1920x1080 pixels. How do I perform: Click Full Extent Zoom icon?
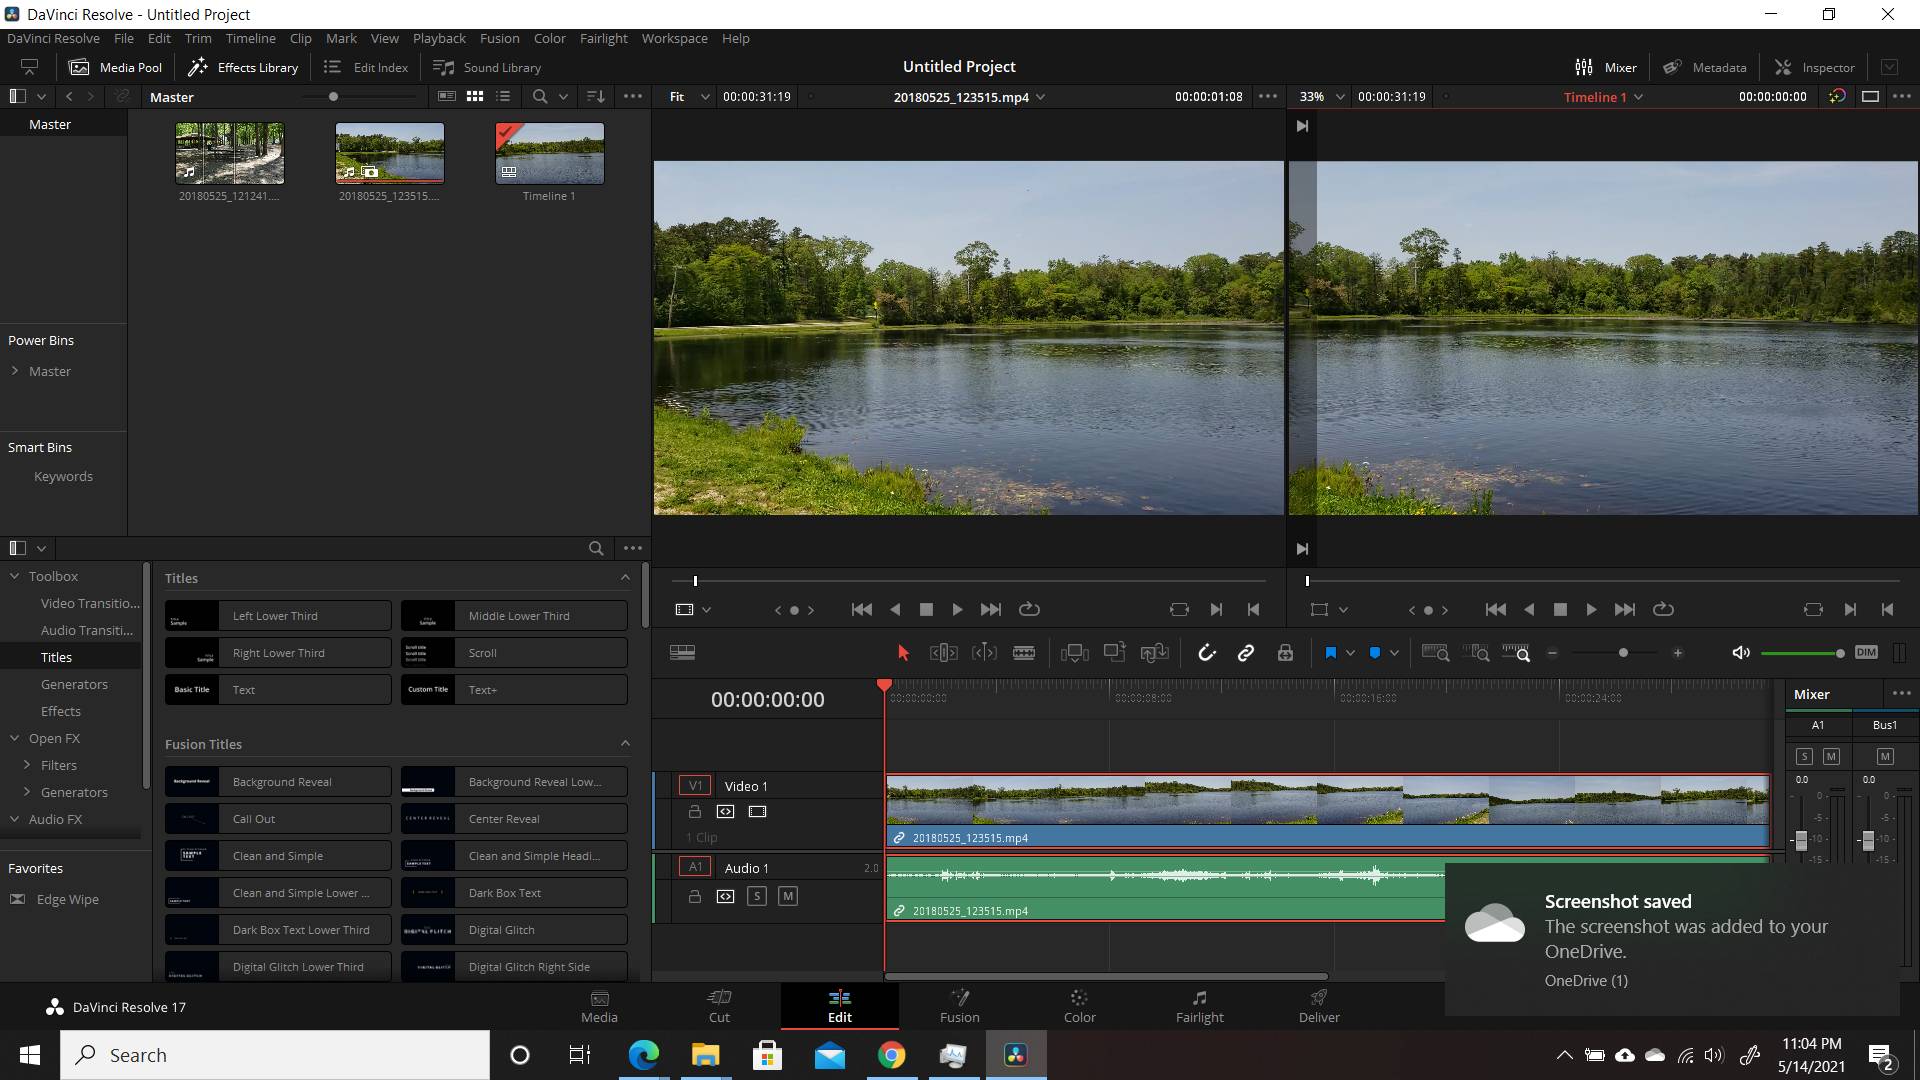pyautogui.click(x=1436, y=653)
